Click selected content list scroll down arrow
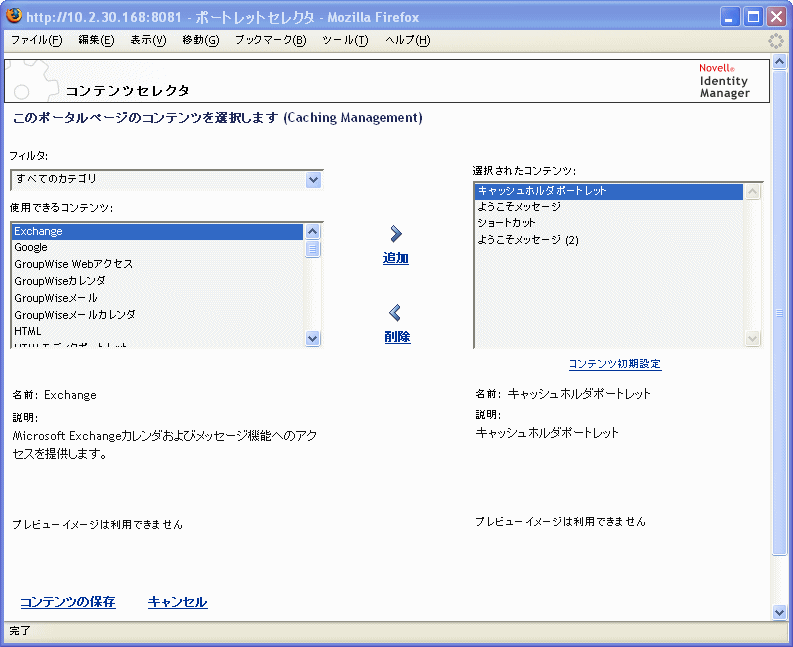This screenshot has width=793, height=647. [x=753, y=338]
